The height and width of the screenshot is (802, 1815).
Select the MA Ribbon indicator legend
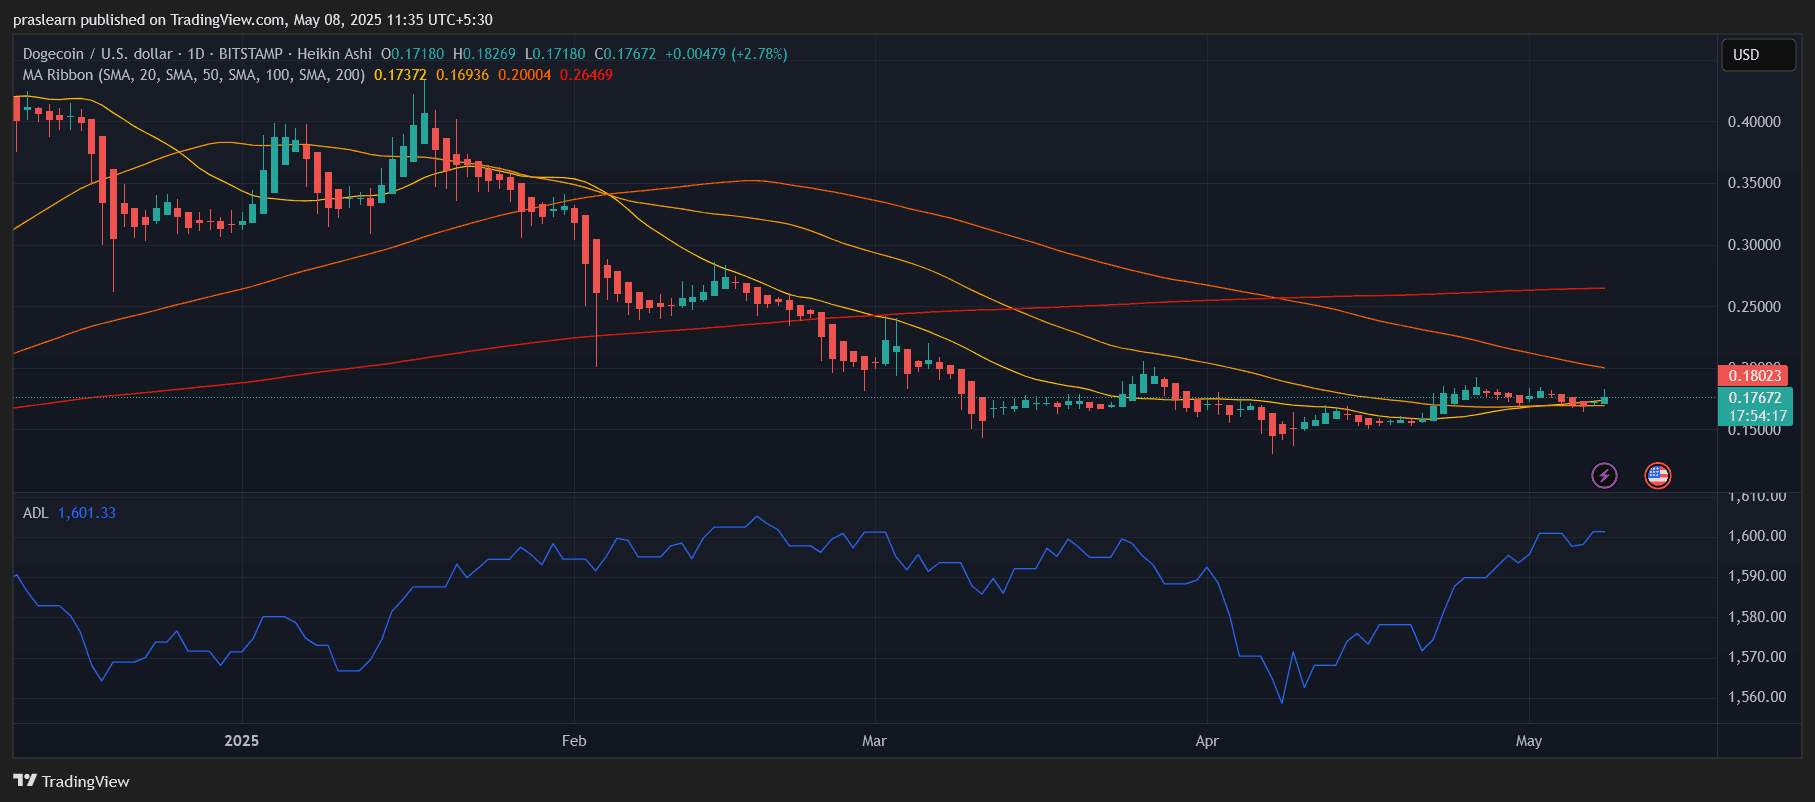coord(193,75)
